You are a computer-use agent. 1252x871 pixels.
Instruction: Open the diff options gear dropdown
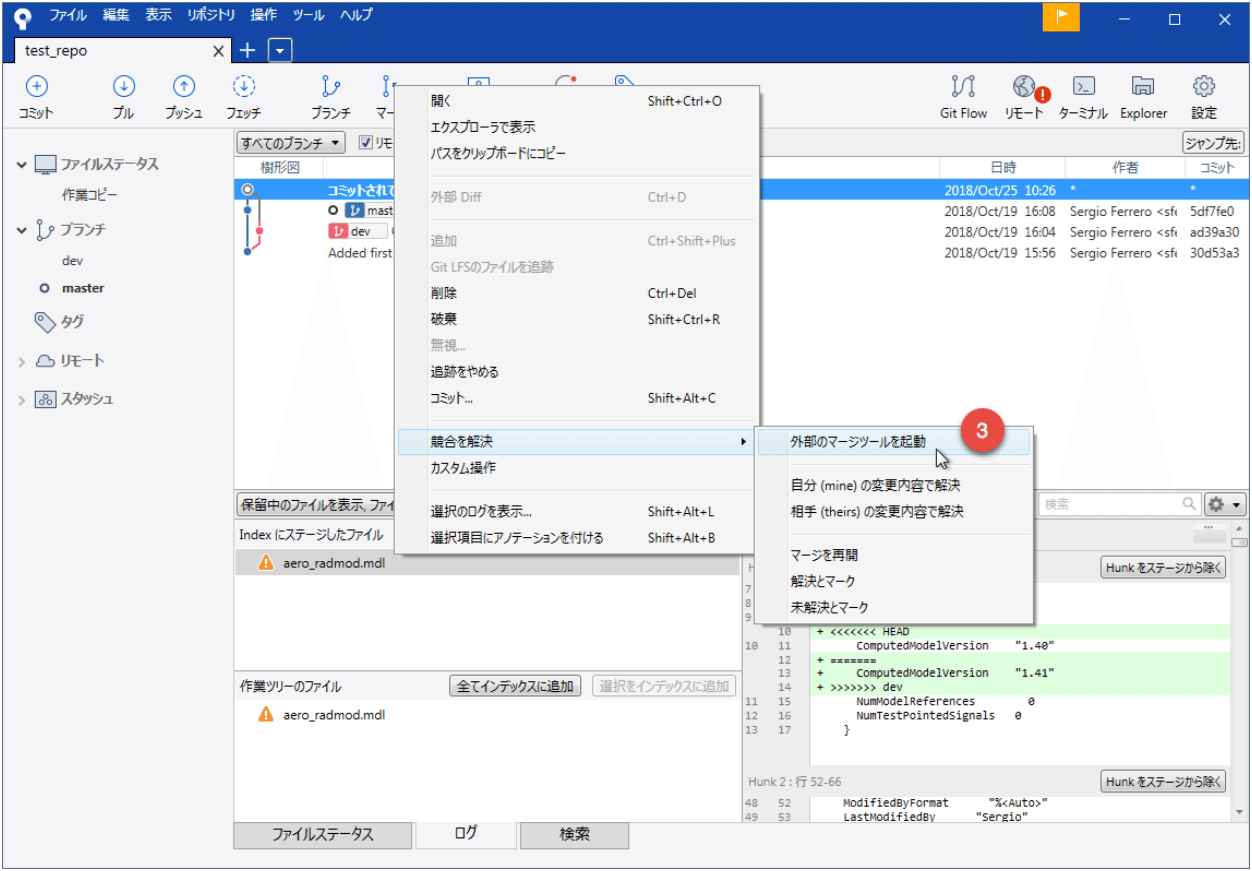tap(1225, 505)
